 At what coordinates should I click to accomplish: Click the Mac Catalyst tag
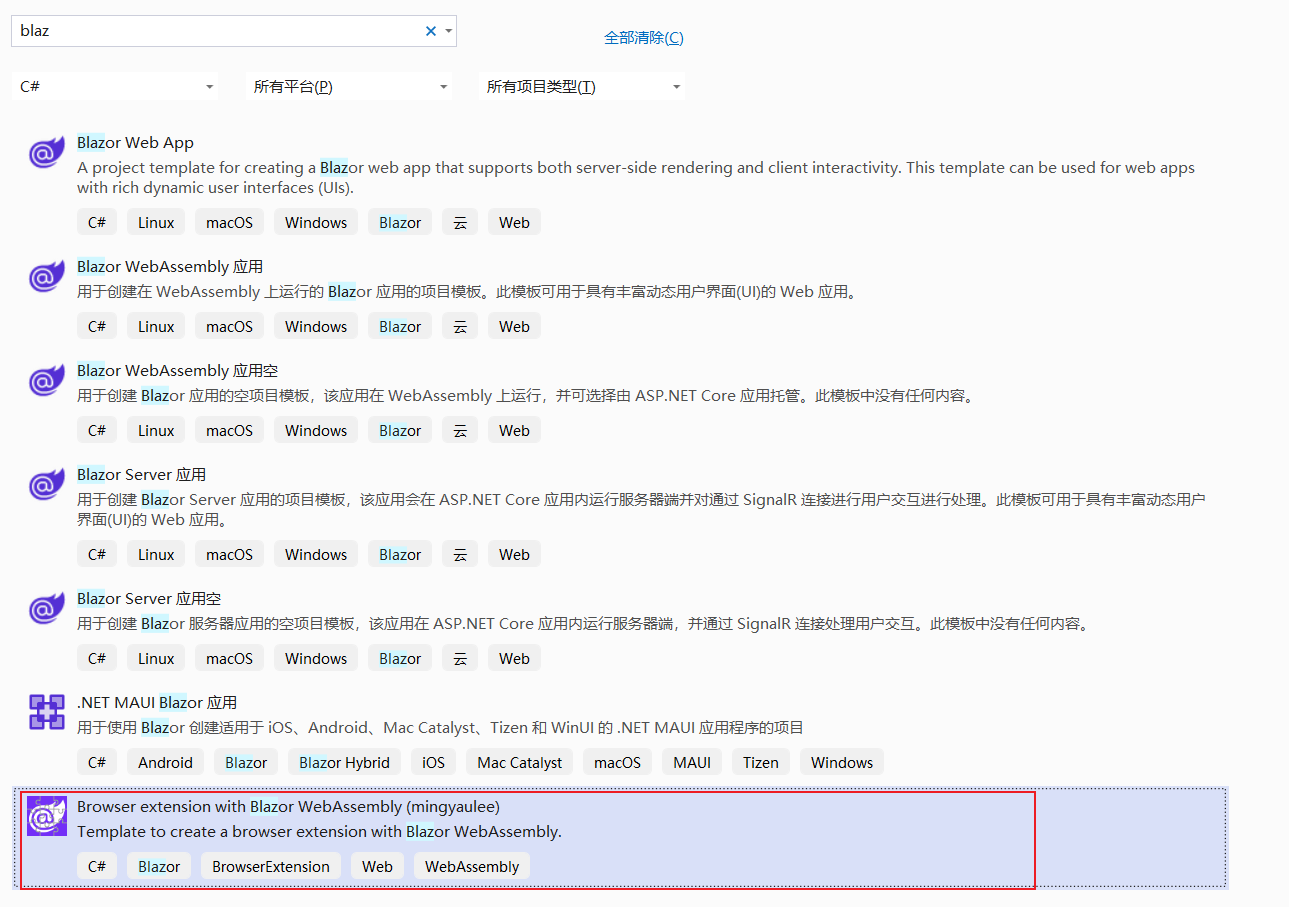(x=520, y=763)
